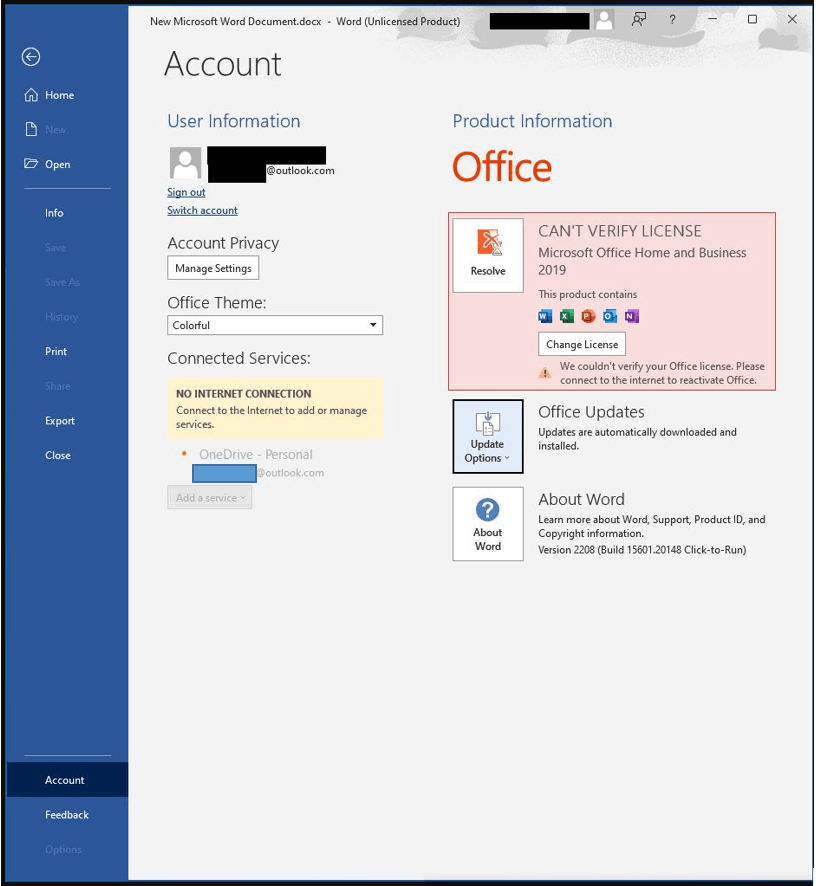Click the question mark help icon
The height and width of the screenshot is (886, 816).
672,20
